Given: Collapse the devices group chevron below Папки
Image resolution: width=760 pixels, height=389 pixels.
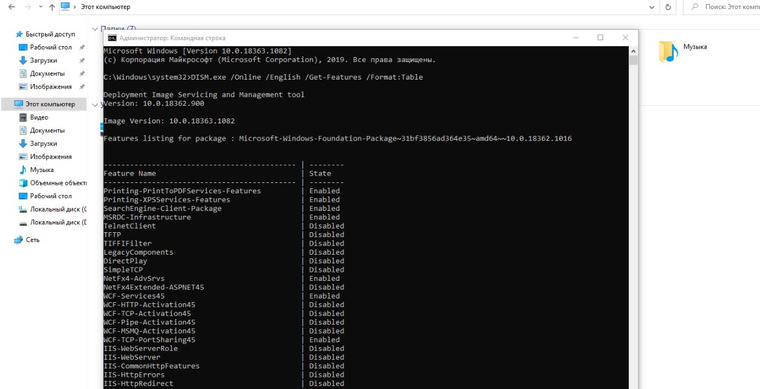Looking at the screenshot, I should pos(95,104).
